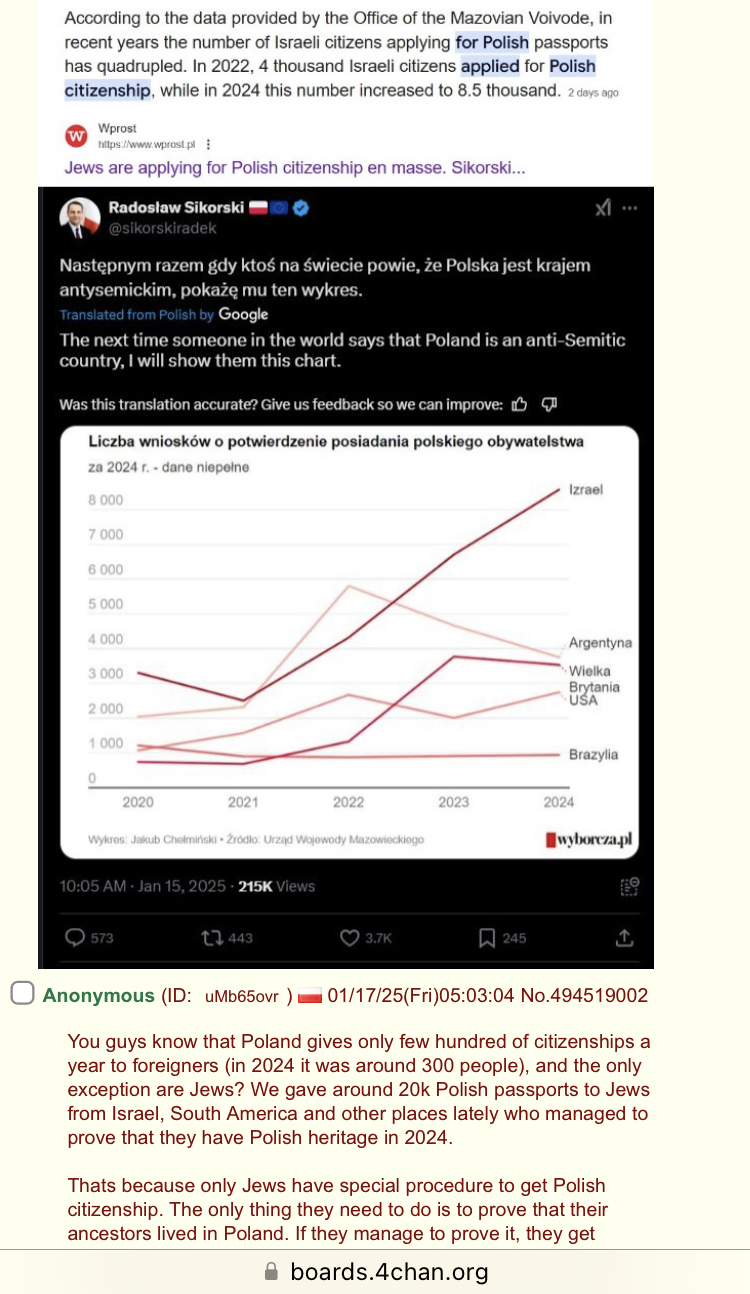Click the Wprost site logo icon
This screenshot has height=1294, width=750.
[x=76, y=136]
